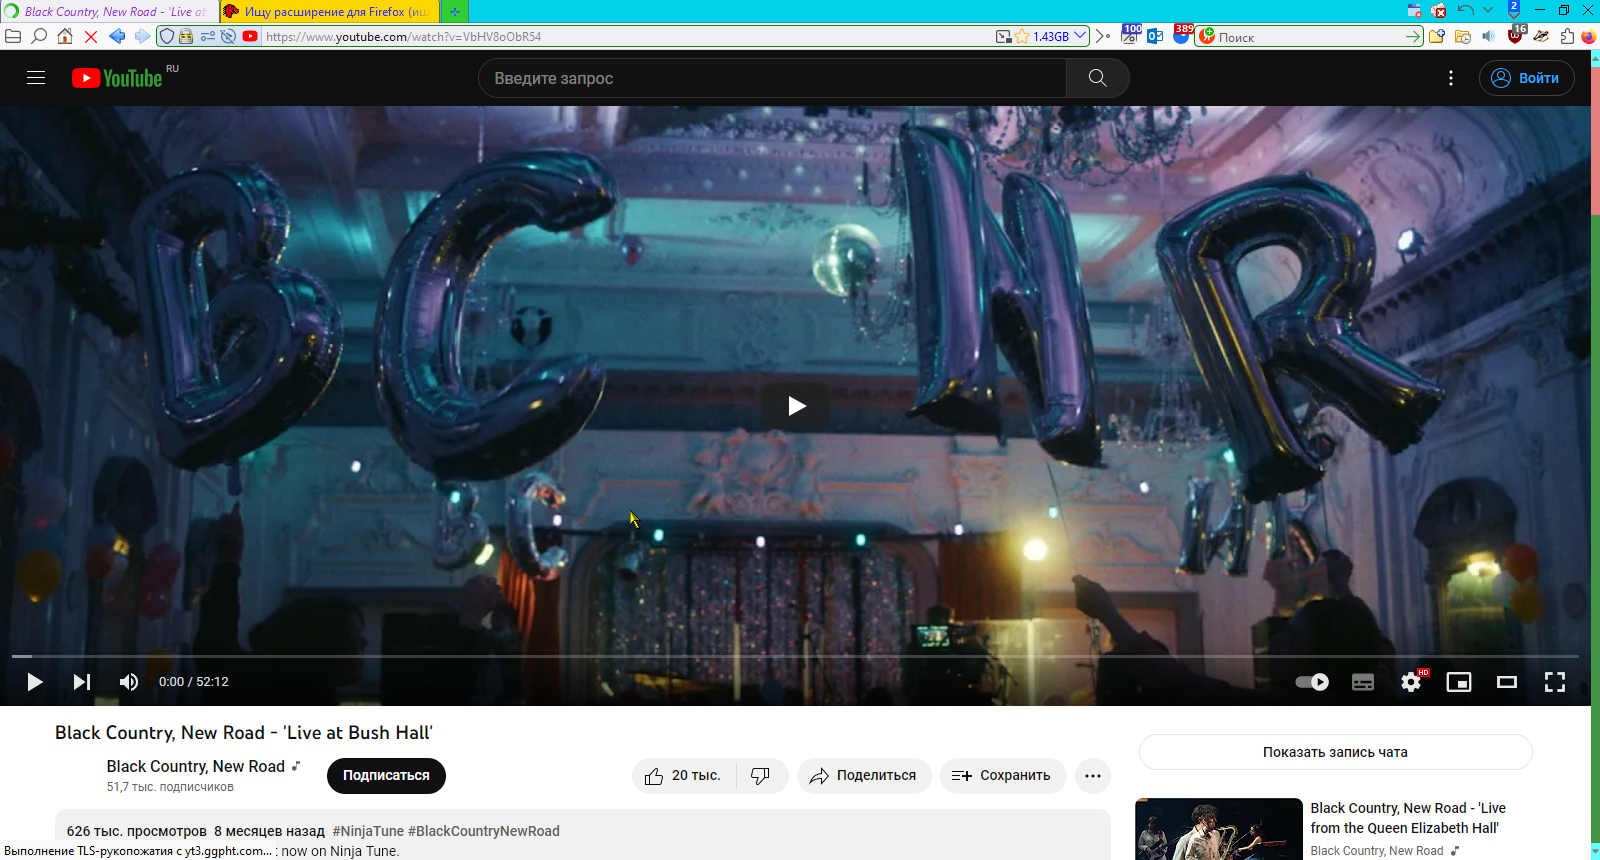Open the player settings gear

(1411, 682)
